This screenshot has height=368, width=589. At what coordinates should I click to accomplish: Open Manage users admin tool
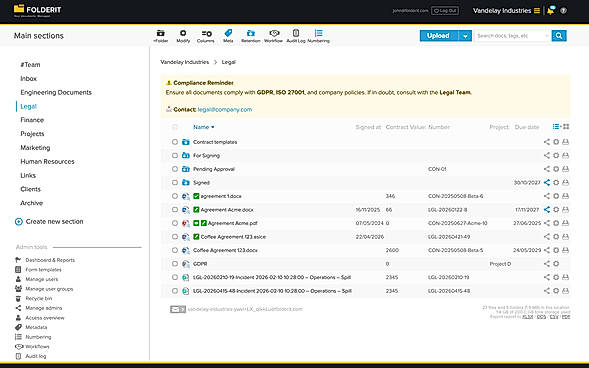(42, 279)
